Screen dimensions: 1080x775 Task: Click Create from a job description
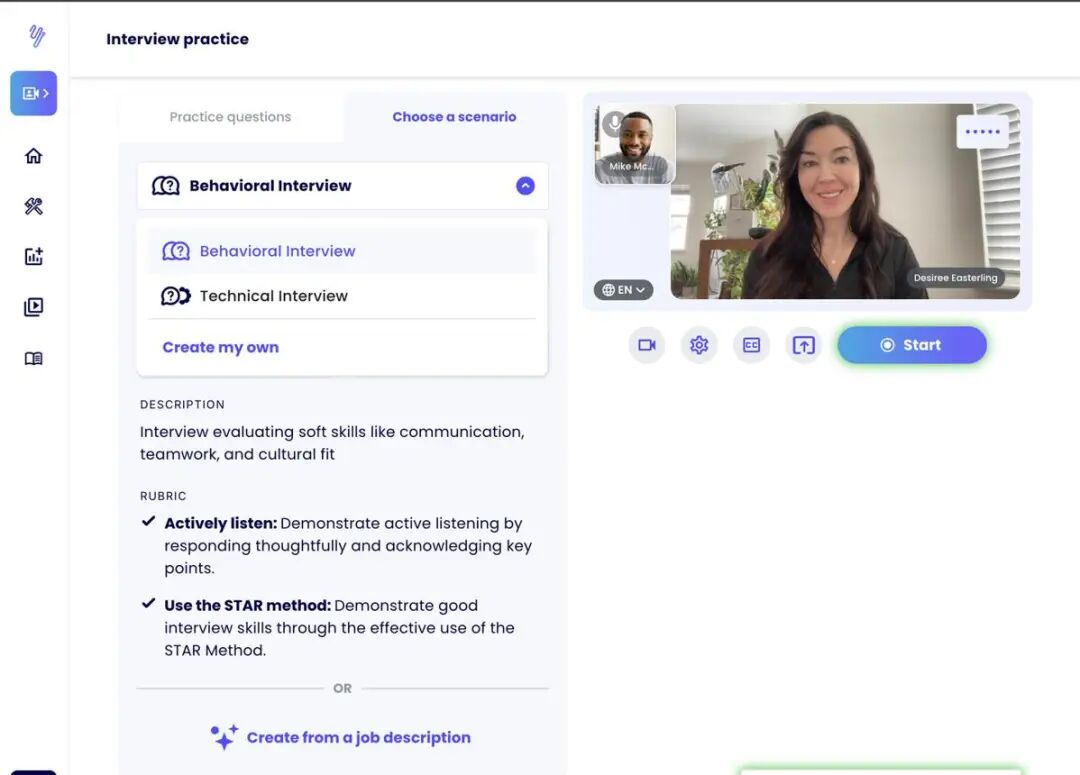coord(358,737)
